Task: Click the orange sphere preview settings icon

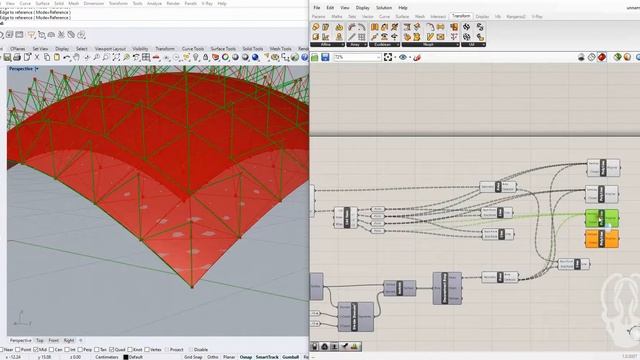Action: coord(627,57)
